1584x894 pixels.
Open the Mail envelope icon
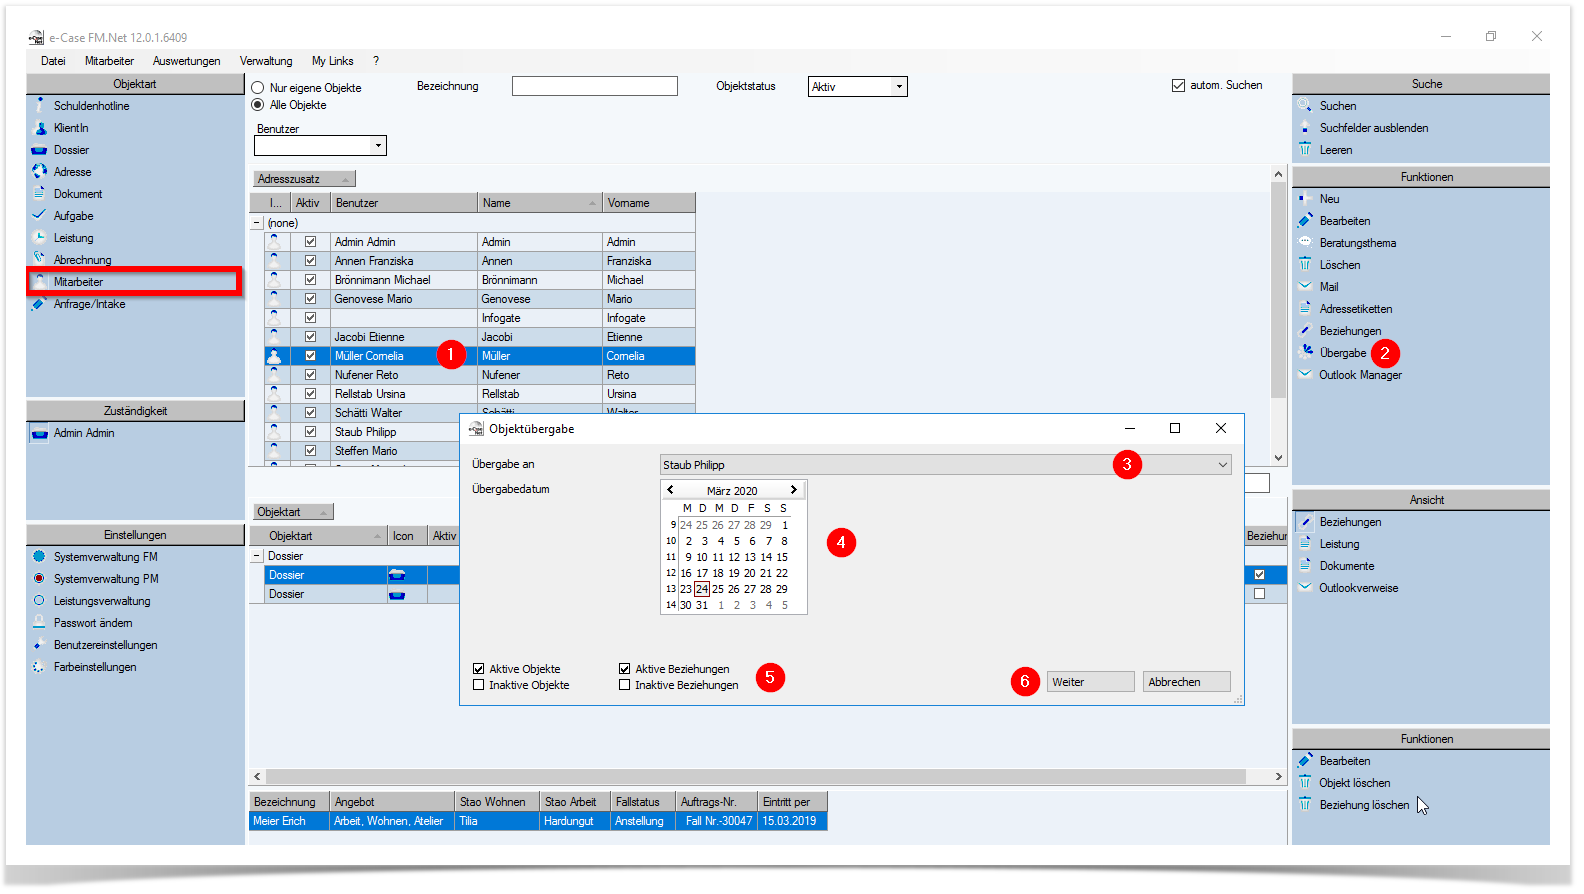[1305, 286]
